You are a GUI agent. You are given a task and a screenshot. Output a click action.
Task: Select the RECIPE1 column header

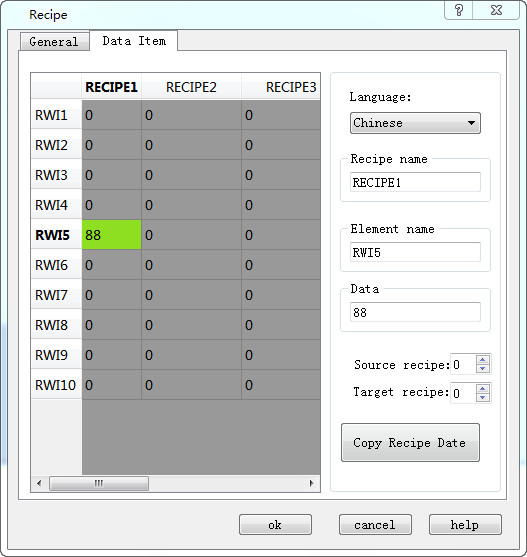click(112, 87)
